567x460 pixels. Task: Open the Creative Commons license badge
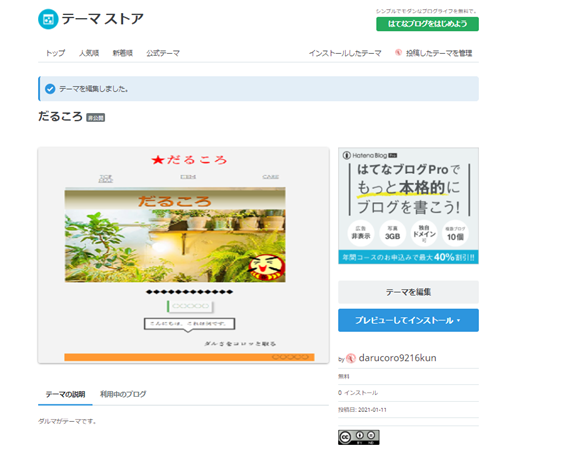tap(359, 437)
